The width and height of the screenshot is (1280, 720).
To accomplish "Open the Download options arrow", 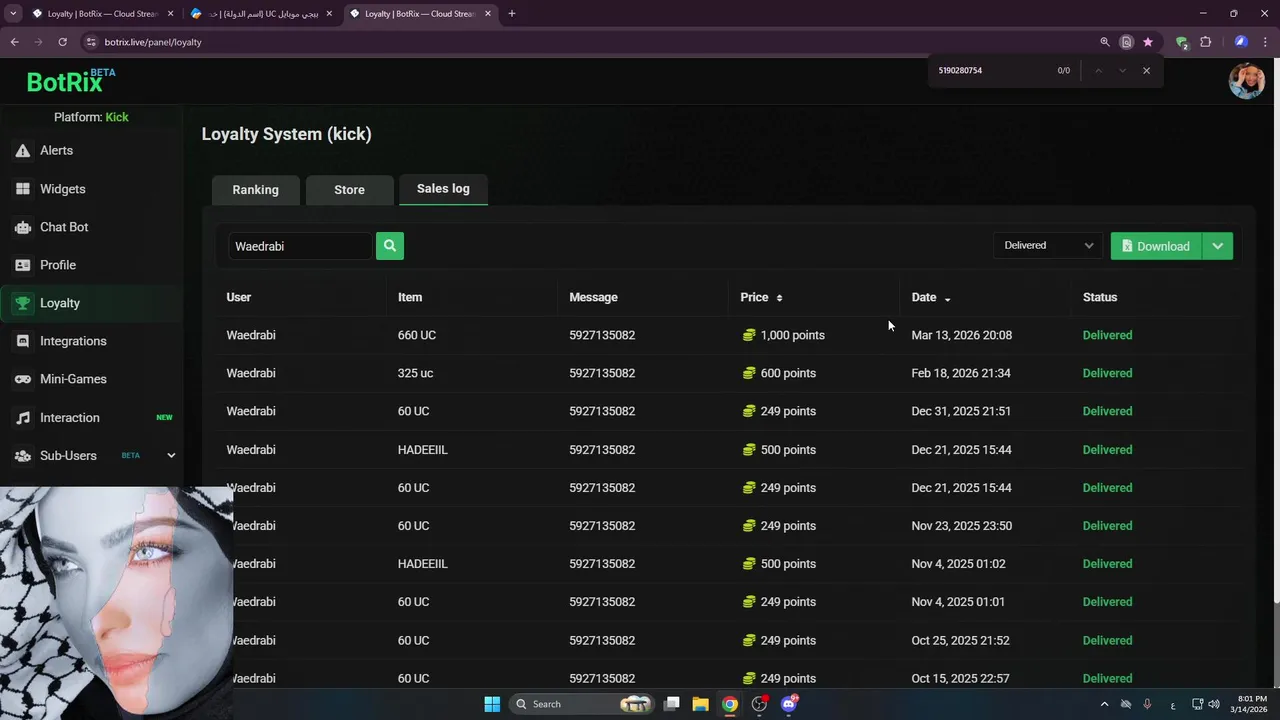I will point(1217,246).
